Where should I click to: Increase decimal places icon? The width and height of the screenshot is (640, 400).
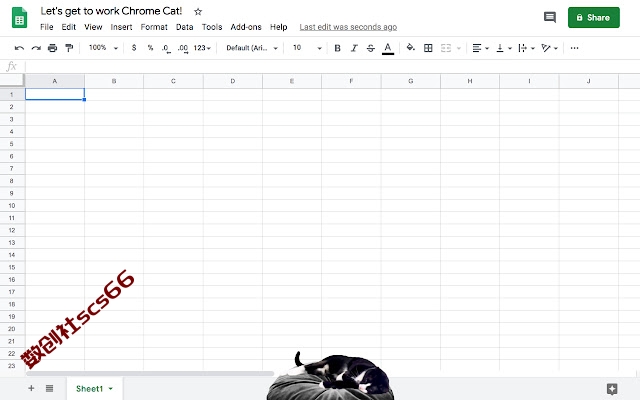pos(183,48)
